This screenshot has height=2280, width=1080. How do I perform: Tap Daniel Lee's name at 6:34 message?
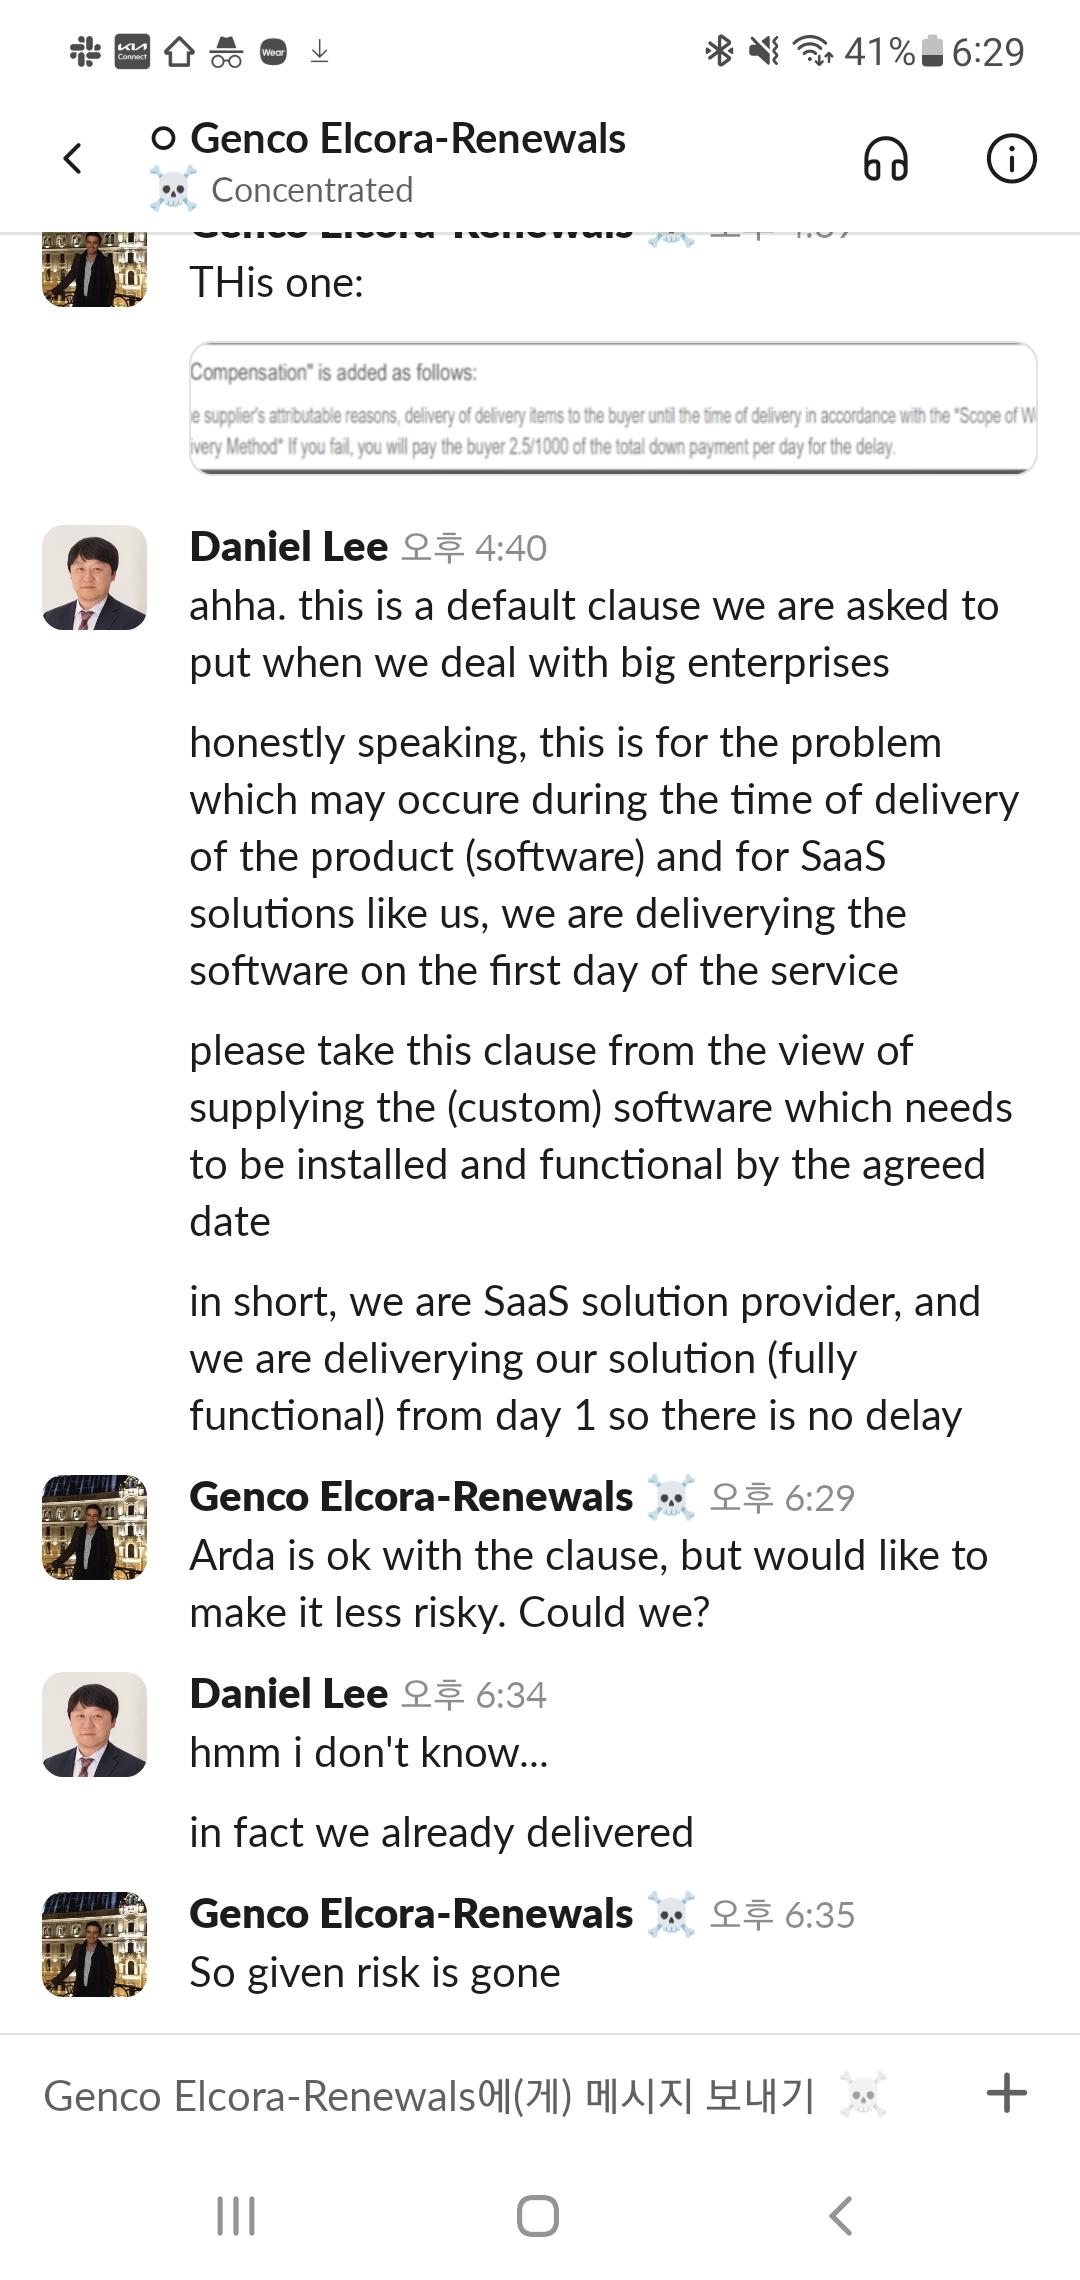[289, 1694]
